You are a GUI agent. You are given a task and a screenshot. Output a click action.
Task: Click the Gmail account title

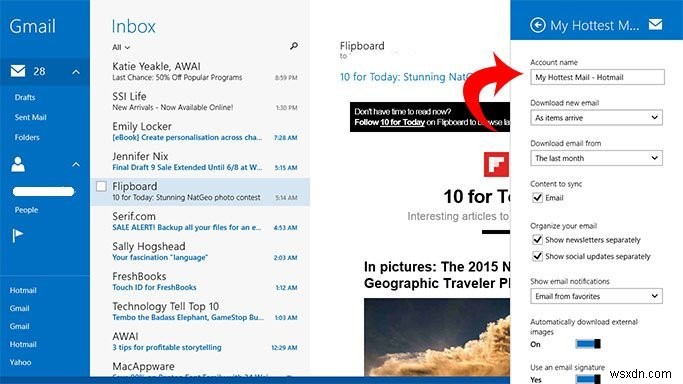(33, 26)
